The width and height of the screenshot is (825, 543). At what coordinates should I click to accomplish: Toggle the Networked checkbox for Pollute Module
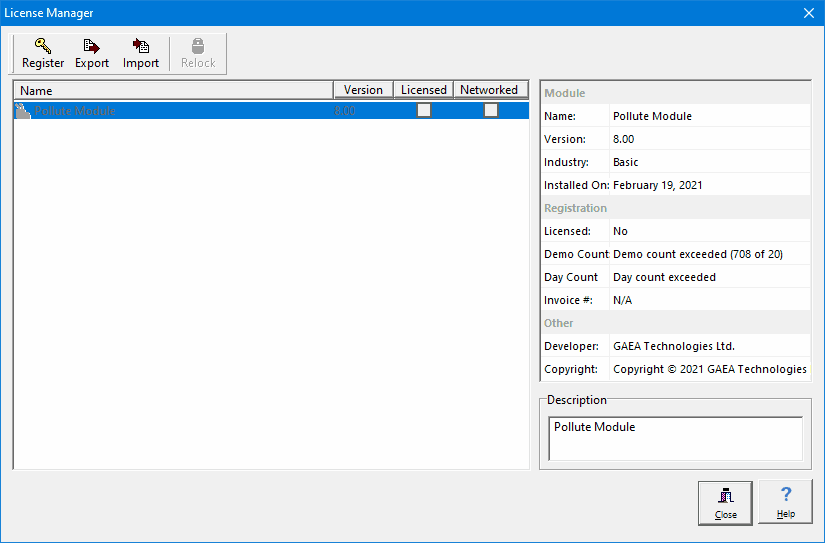pos(491,110)
